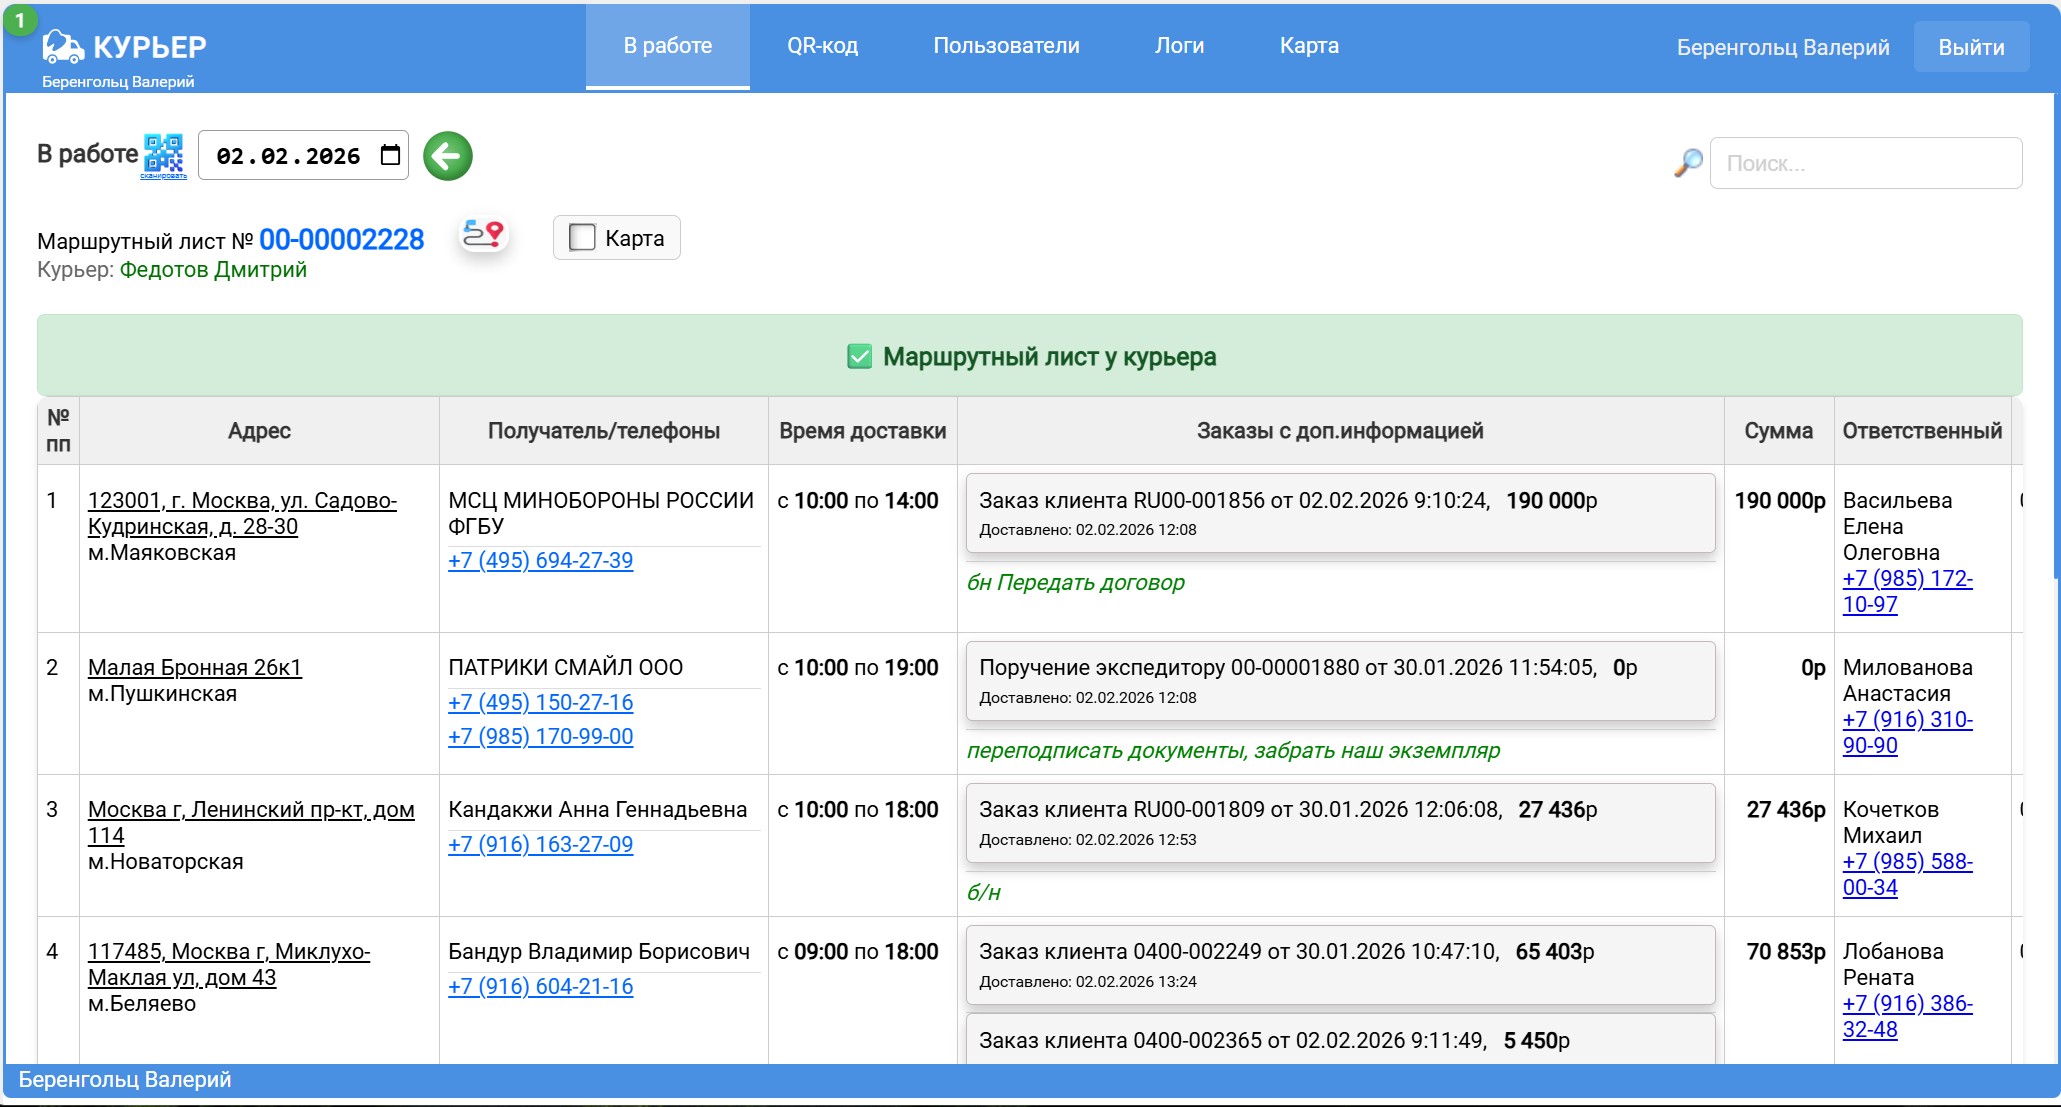Screen dimensions: 2061x1107
Task: Open address Ленинский пр-кт, дом 114
Action: pos(251,822)
